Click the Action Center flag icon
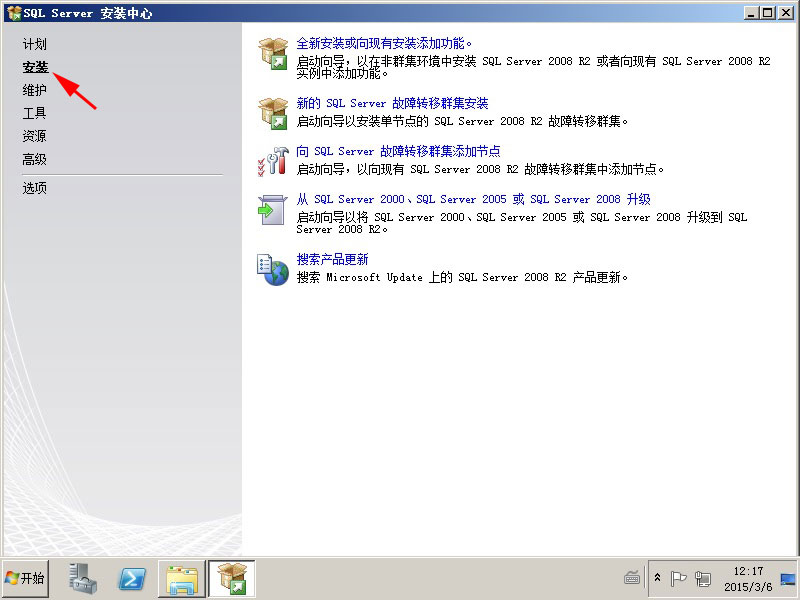Image resolution: width=800 pixels, height=600 pixels. point(678,578)
